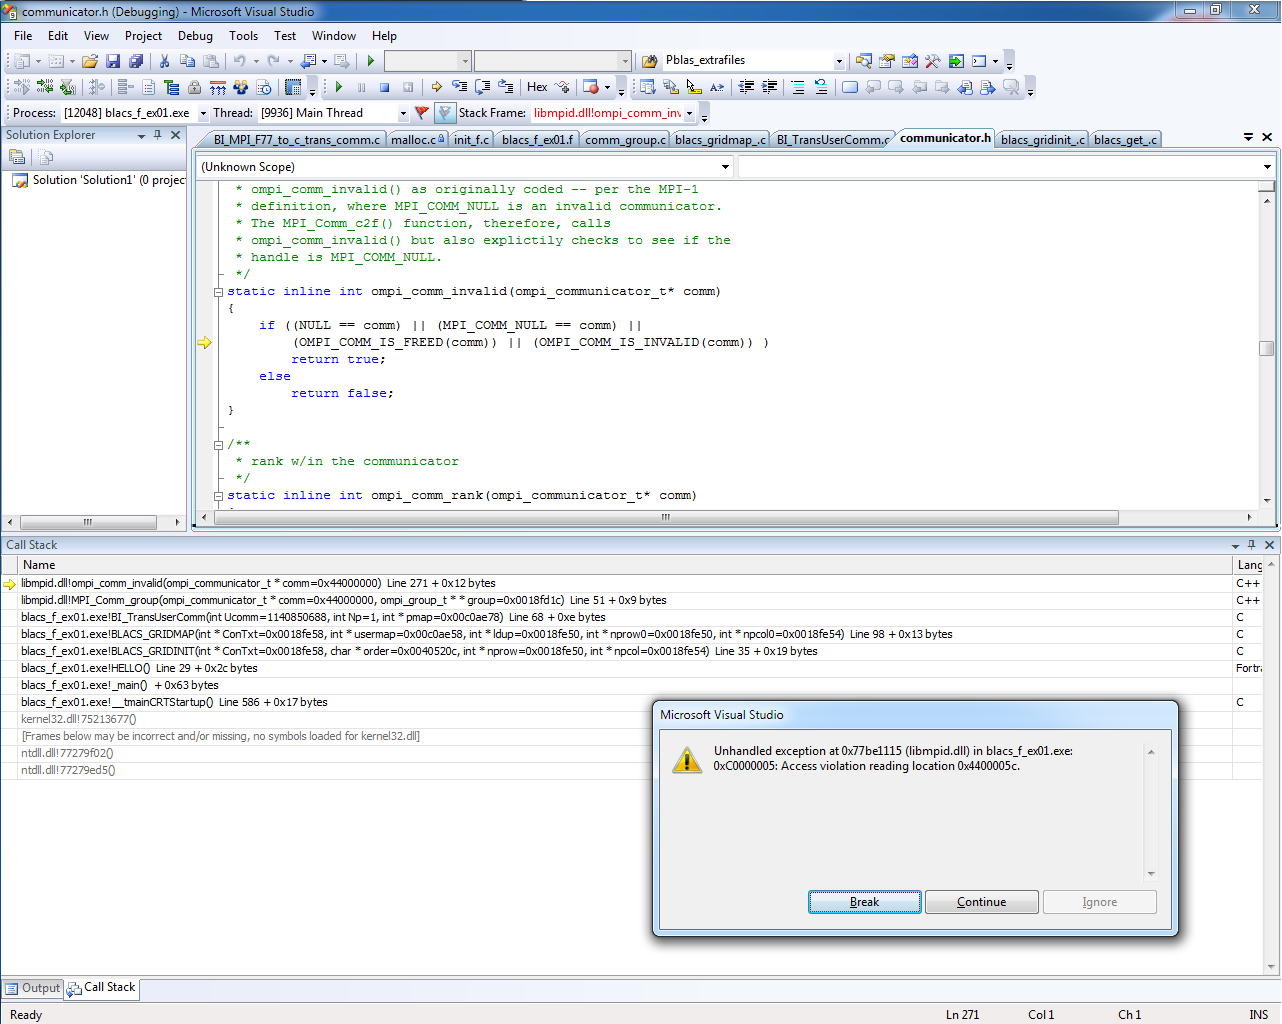Viewport: 1282px width, 1024px height.
Task: Click the Step Into icon
Action: pos(459,87)
